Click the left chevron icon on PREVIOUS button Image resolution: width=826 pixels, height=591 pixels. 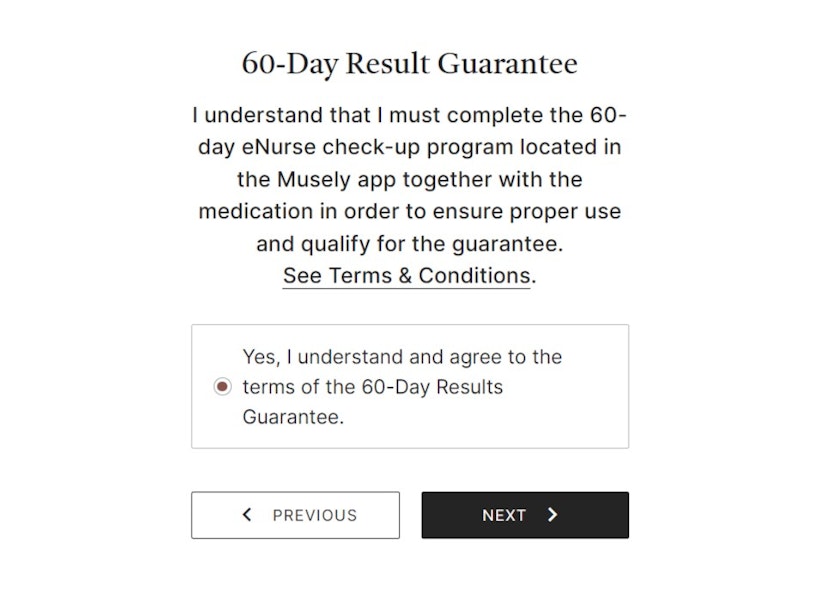click(246, 515)
